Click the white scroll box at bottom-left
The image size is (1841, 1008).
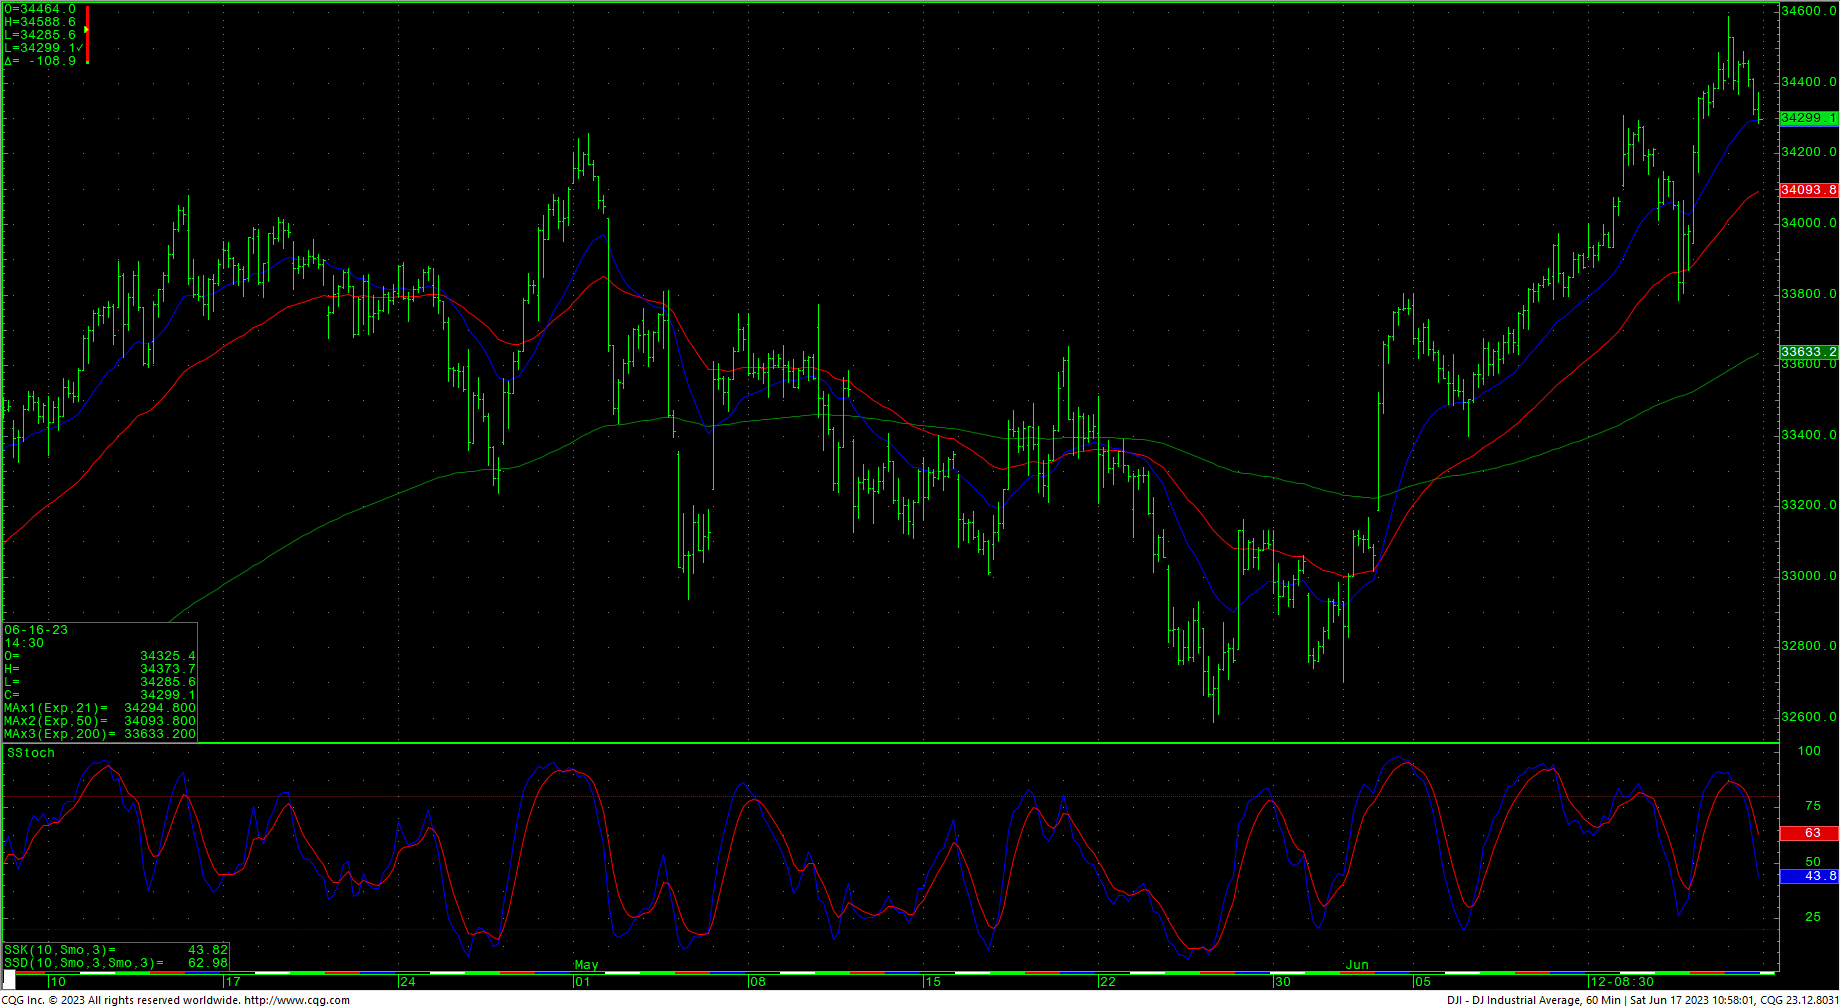tap(9, 980)
